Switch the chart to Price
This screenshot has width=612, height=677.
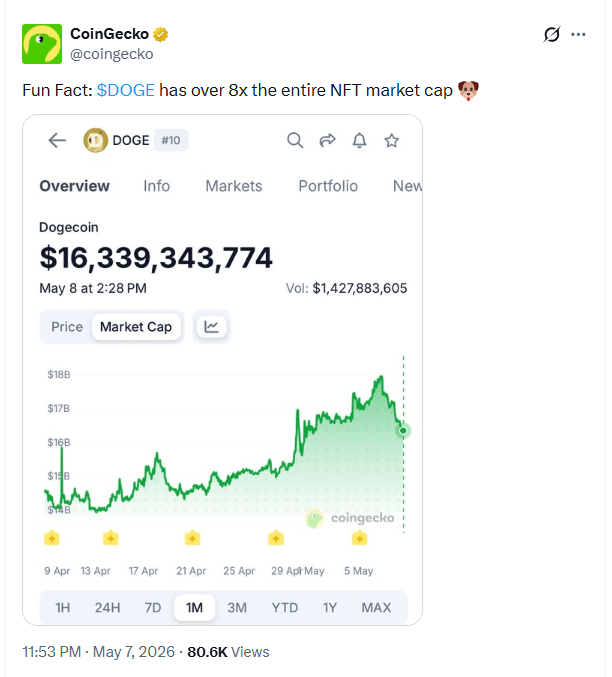(67, 327)
